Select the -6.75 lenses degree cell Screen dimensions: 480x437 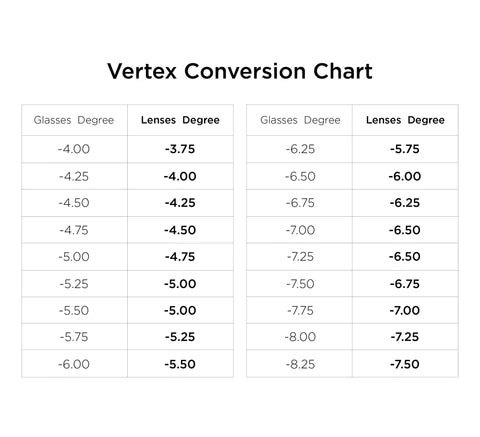405,284
